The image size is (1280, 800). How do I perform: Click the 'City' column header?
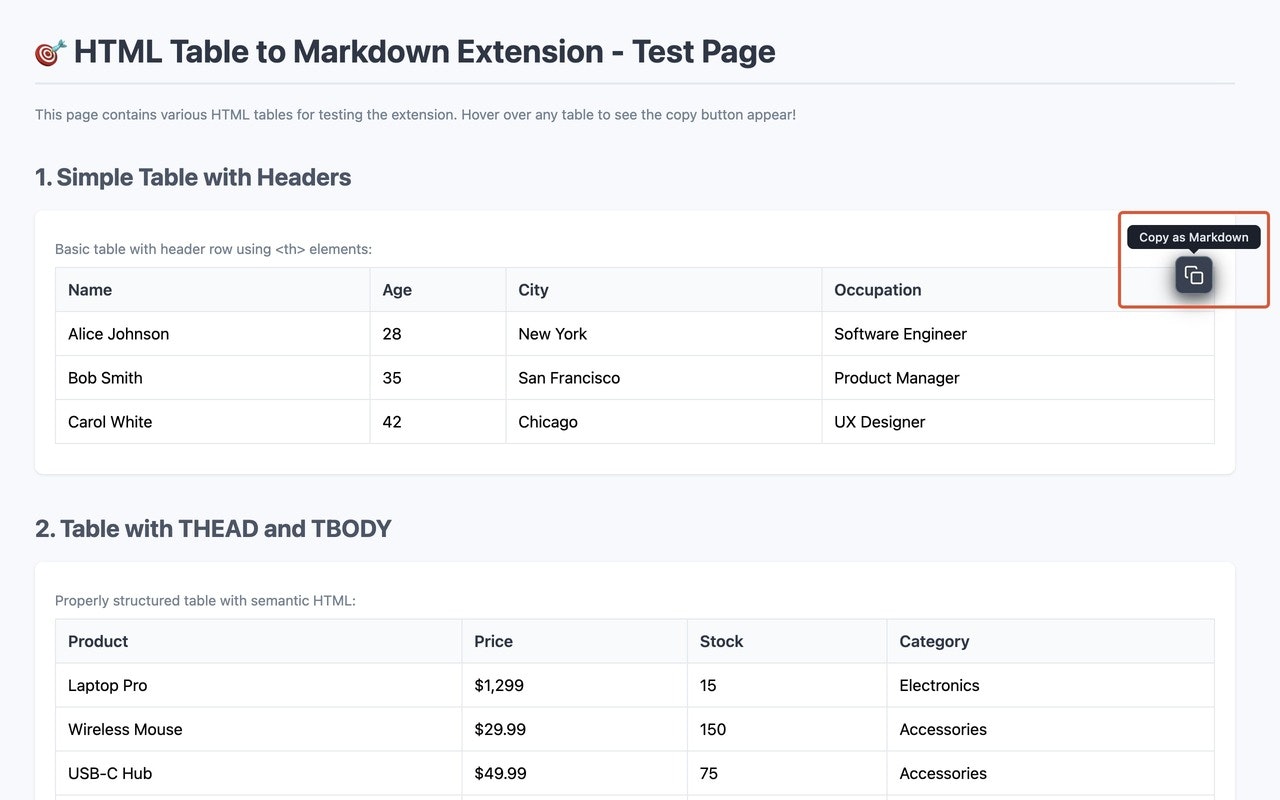click(664, 290)
